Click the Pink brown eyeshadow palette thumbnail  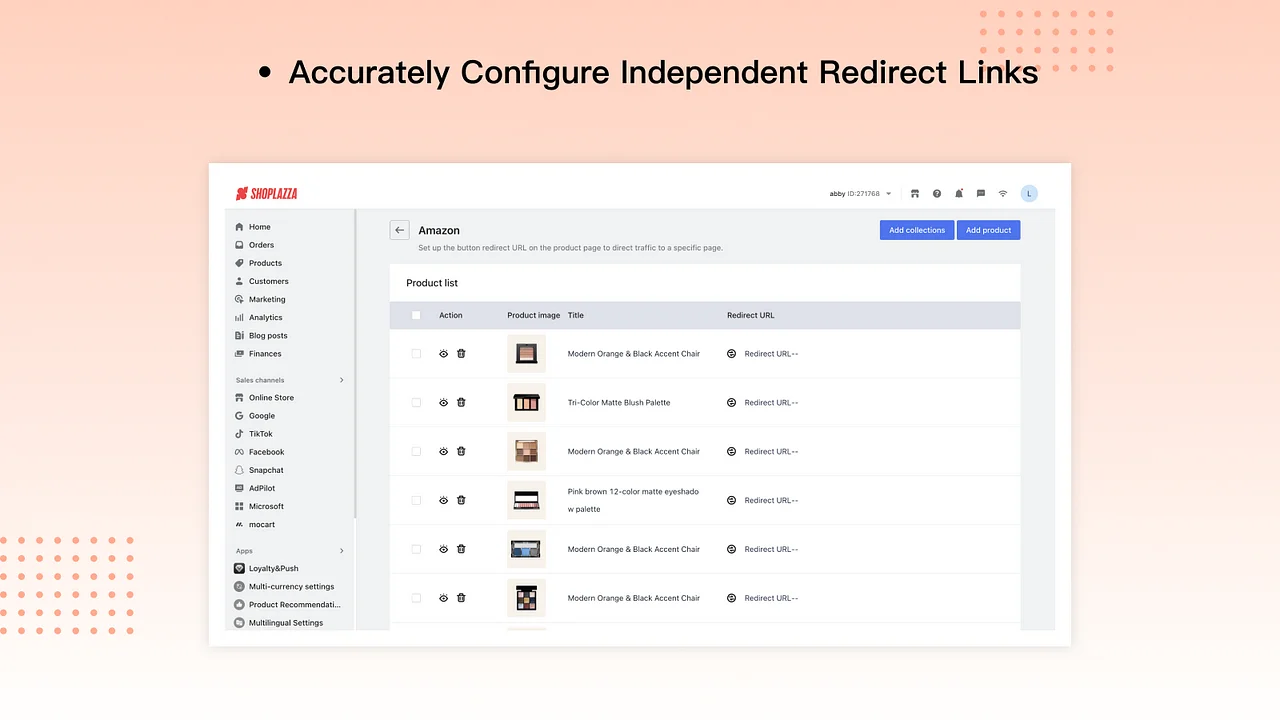pyautogui.click(x=526, y=500)
